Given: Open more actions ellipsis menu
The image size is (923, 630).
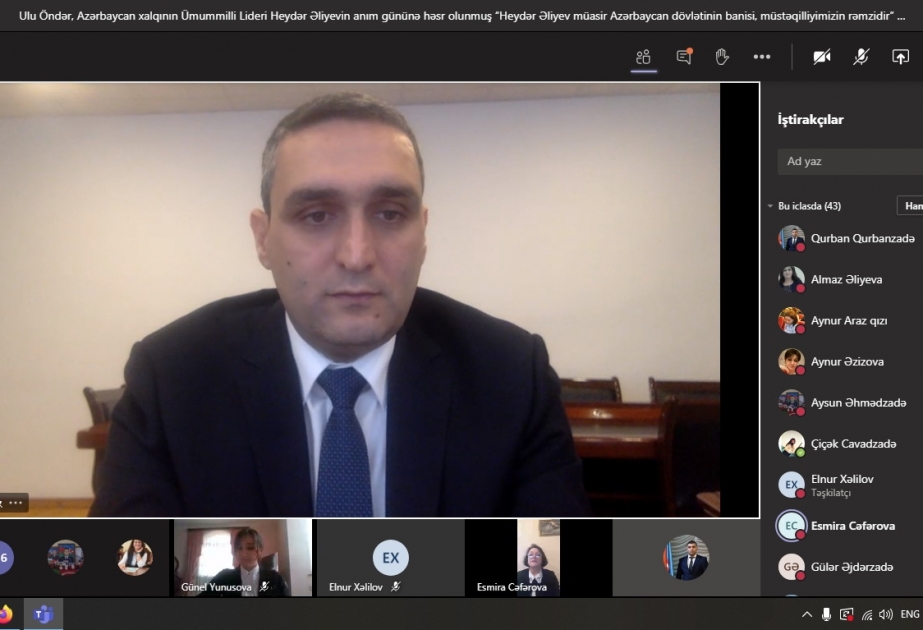Looking at the screenshot, I should 762,57.
